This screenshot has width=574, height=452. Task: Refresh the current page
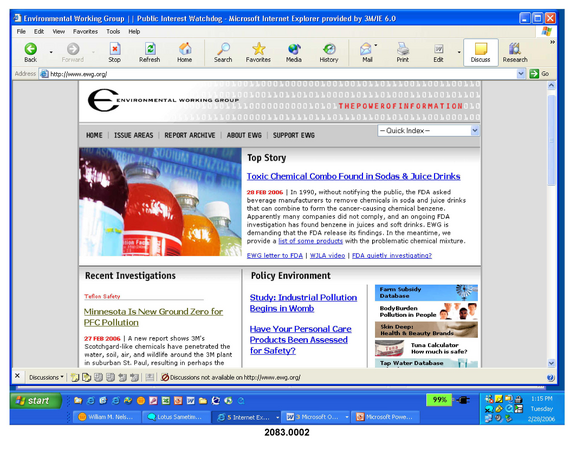click(x=150, y=52)
